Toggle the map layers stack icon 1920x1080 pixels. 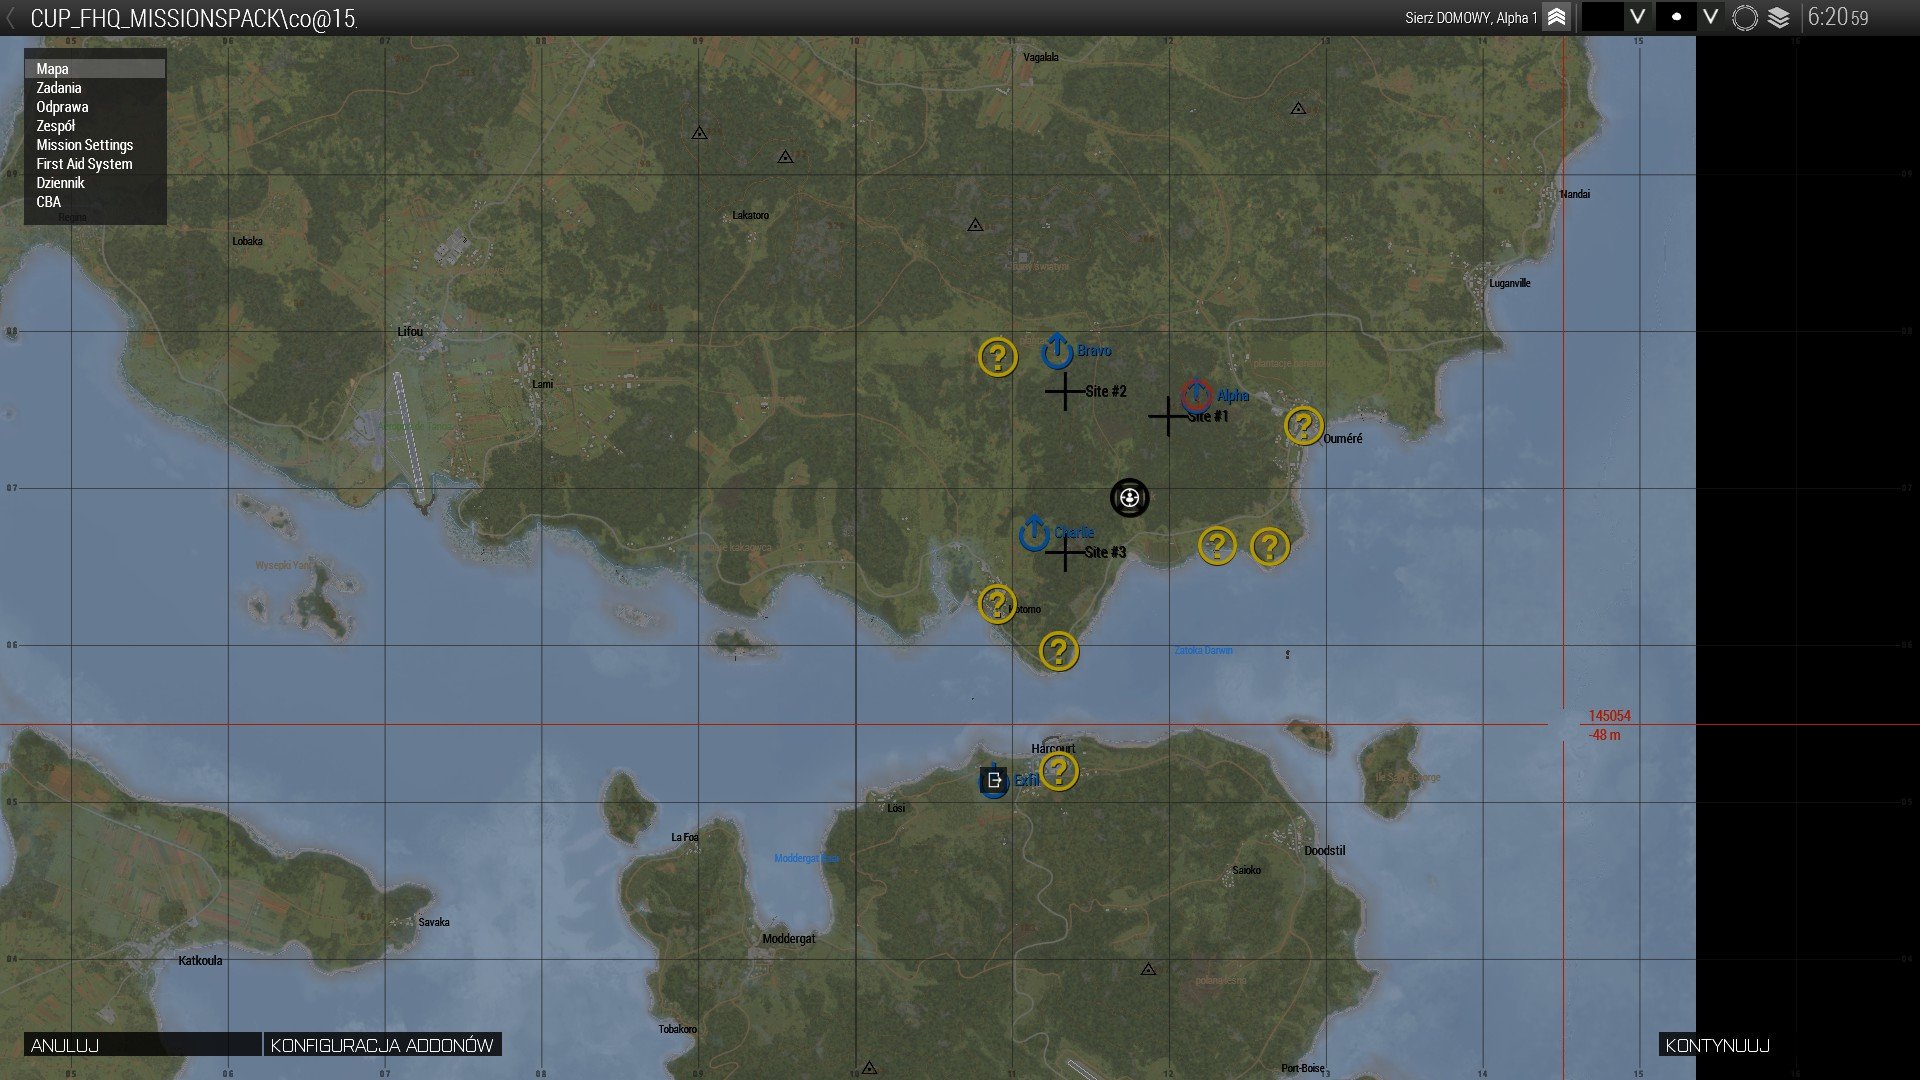click(x=1778, y=18)
